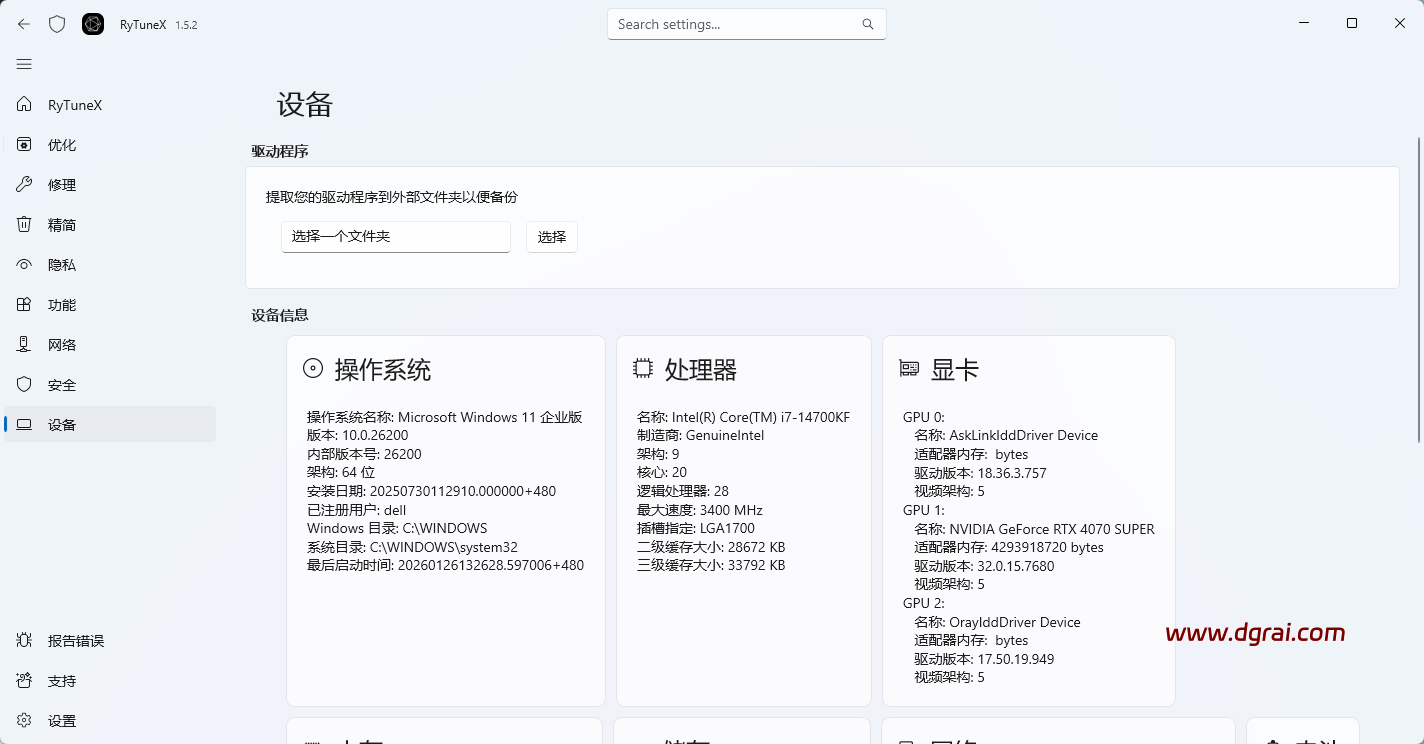The width and height of the screenshot is (1424, 744).
Task: Click the 选择 folder picker button
Action: click(551, 237)
